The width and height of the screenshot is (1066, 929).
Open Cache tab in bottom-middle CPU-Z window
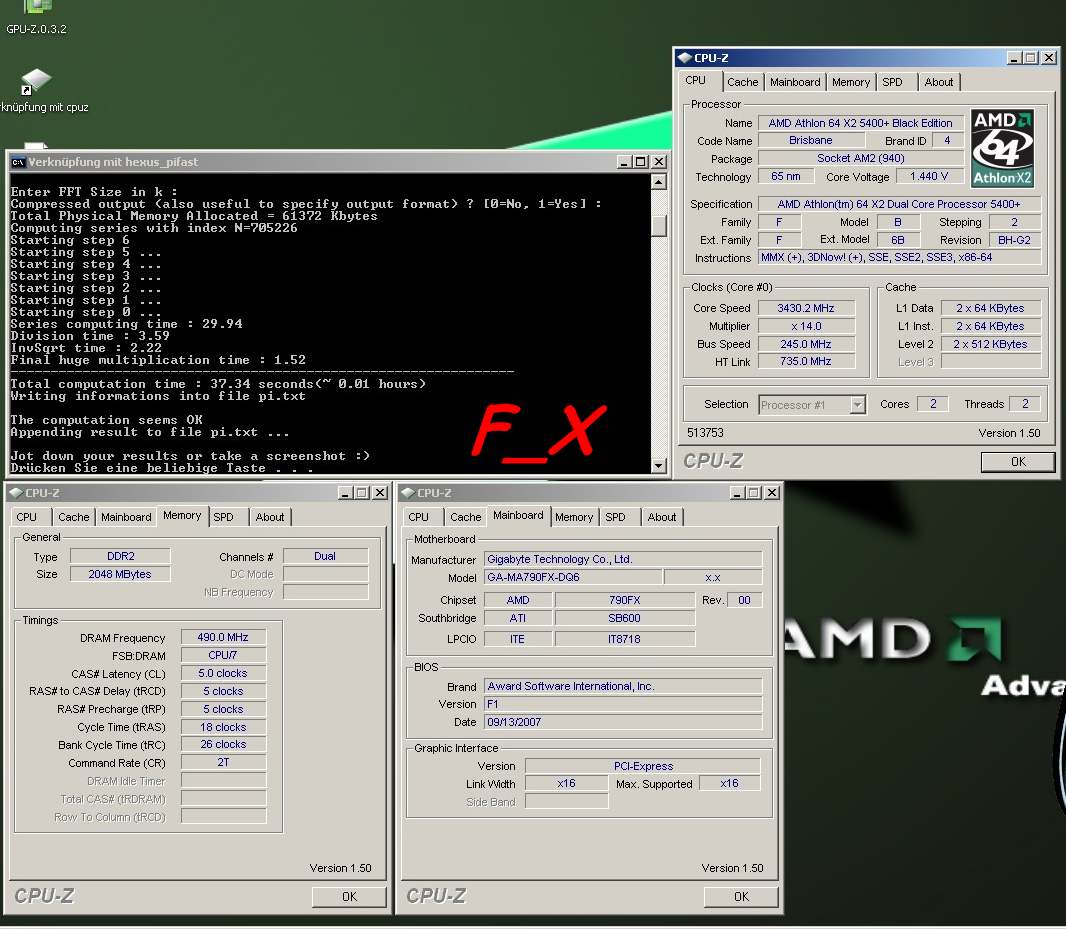(466, 518)
